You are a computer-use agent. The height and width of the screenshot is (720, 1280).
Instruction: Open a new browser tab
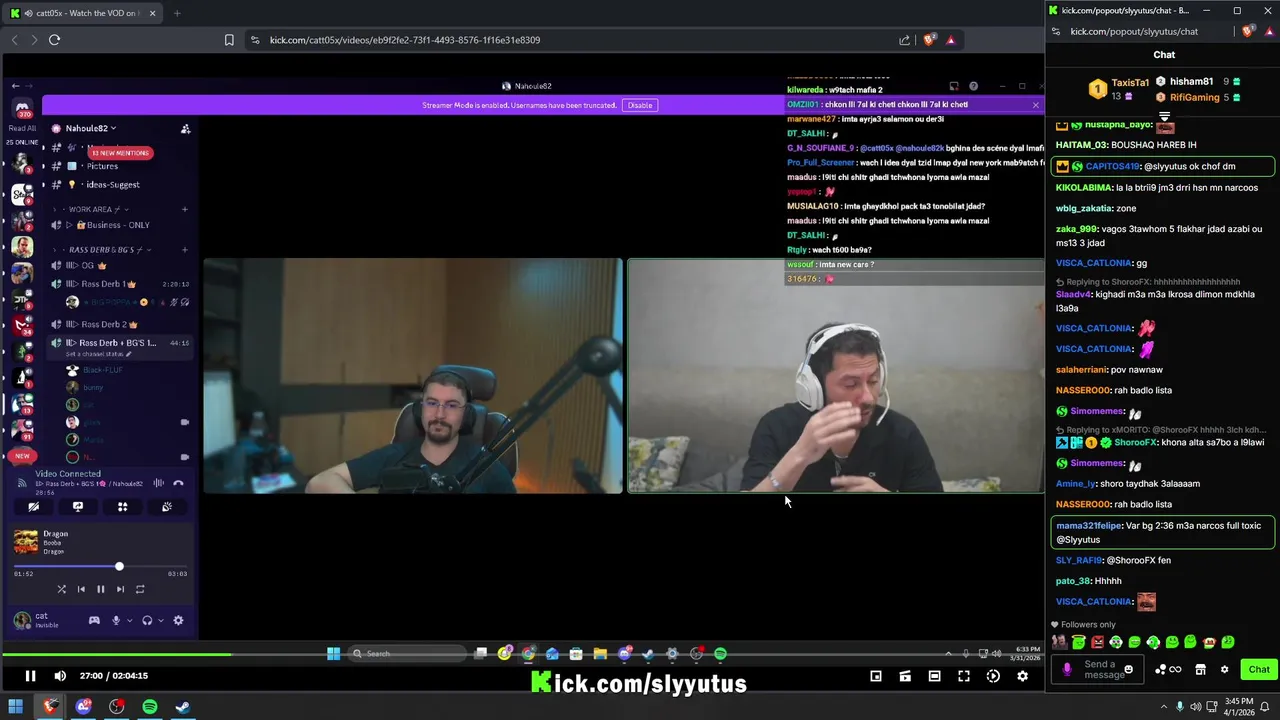177,13
